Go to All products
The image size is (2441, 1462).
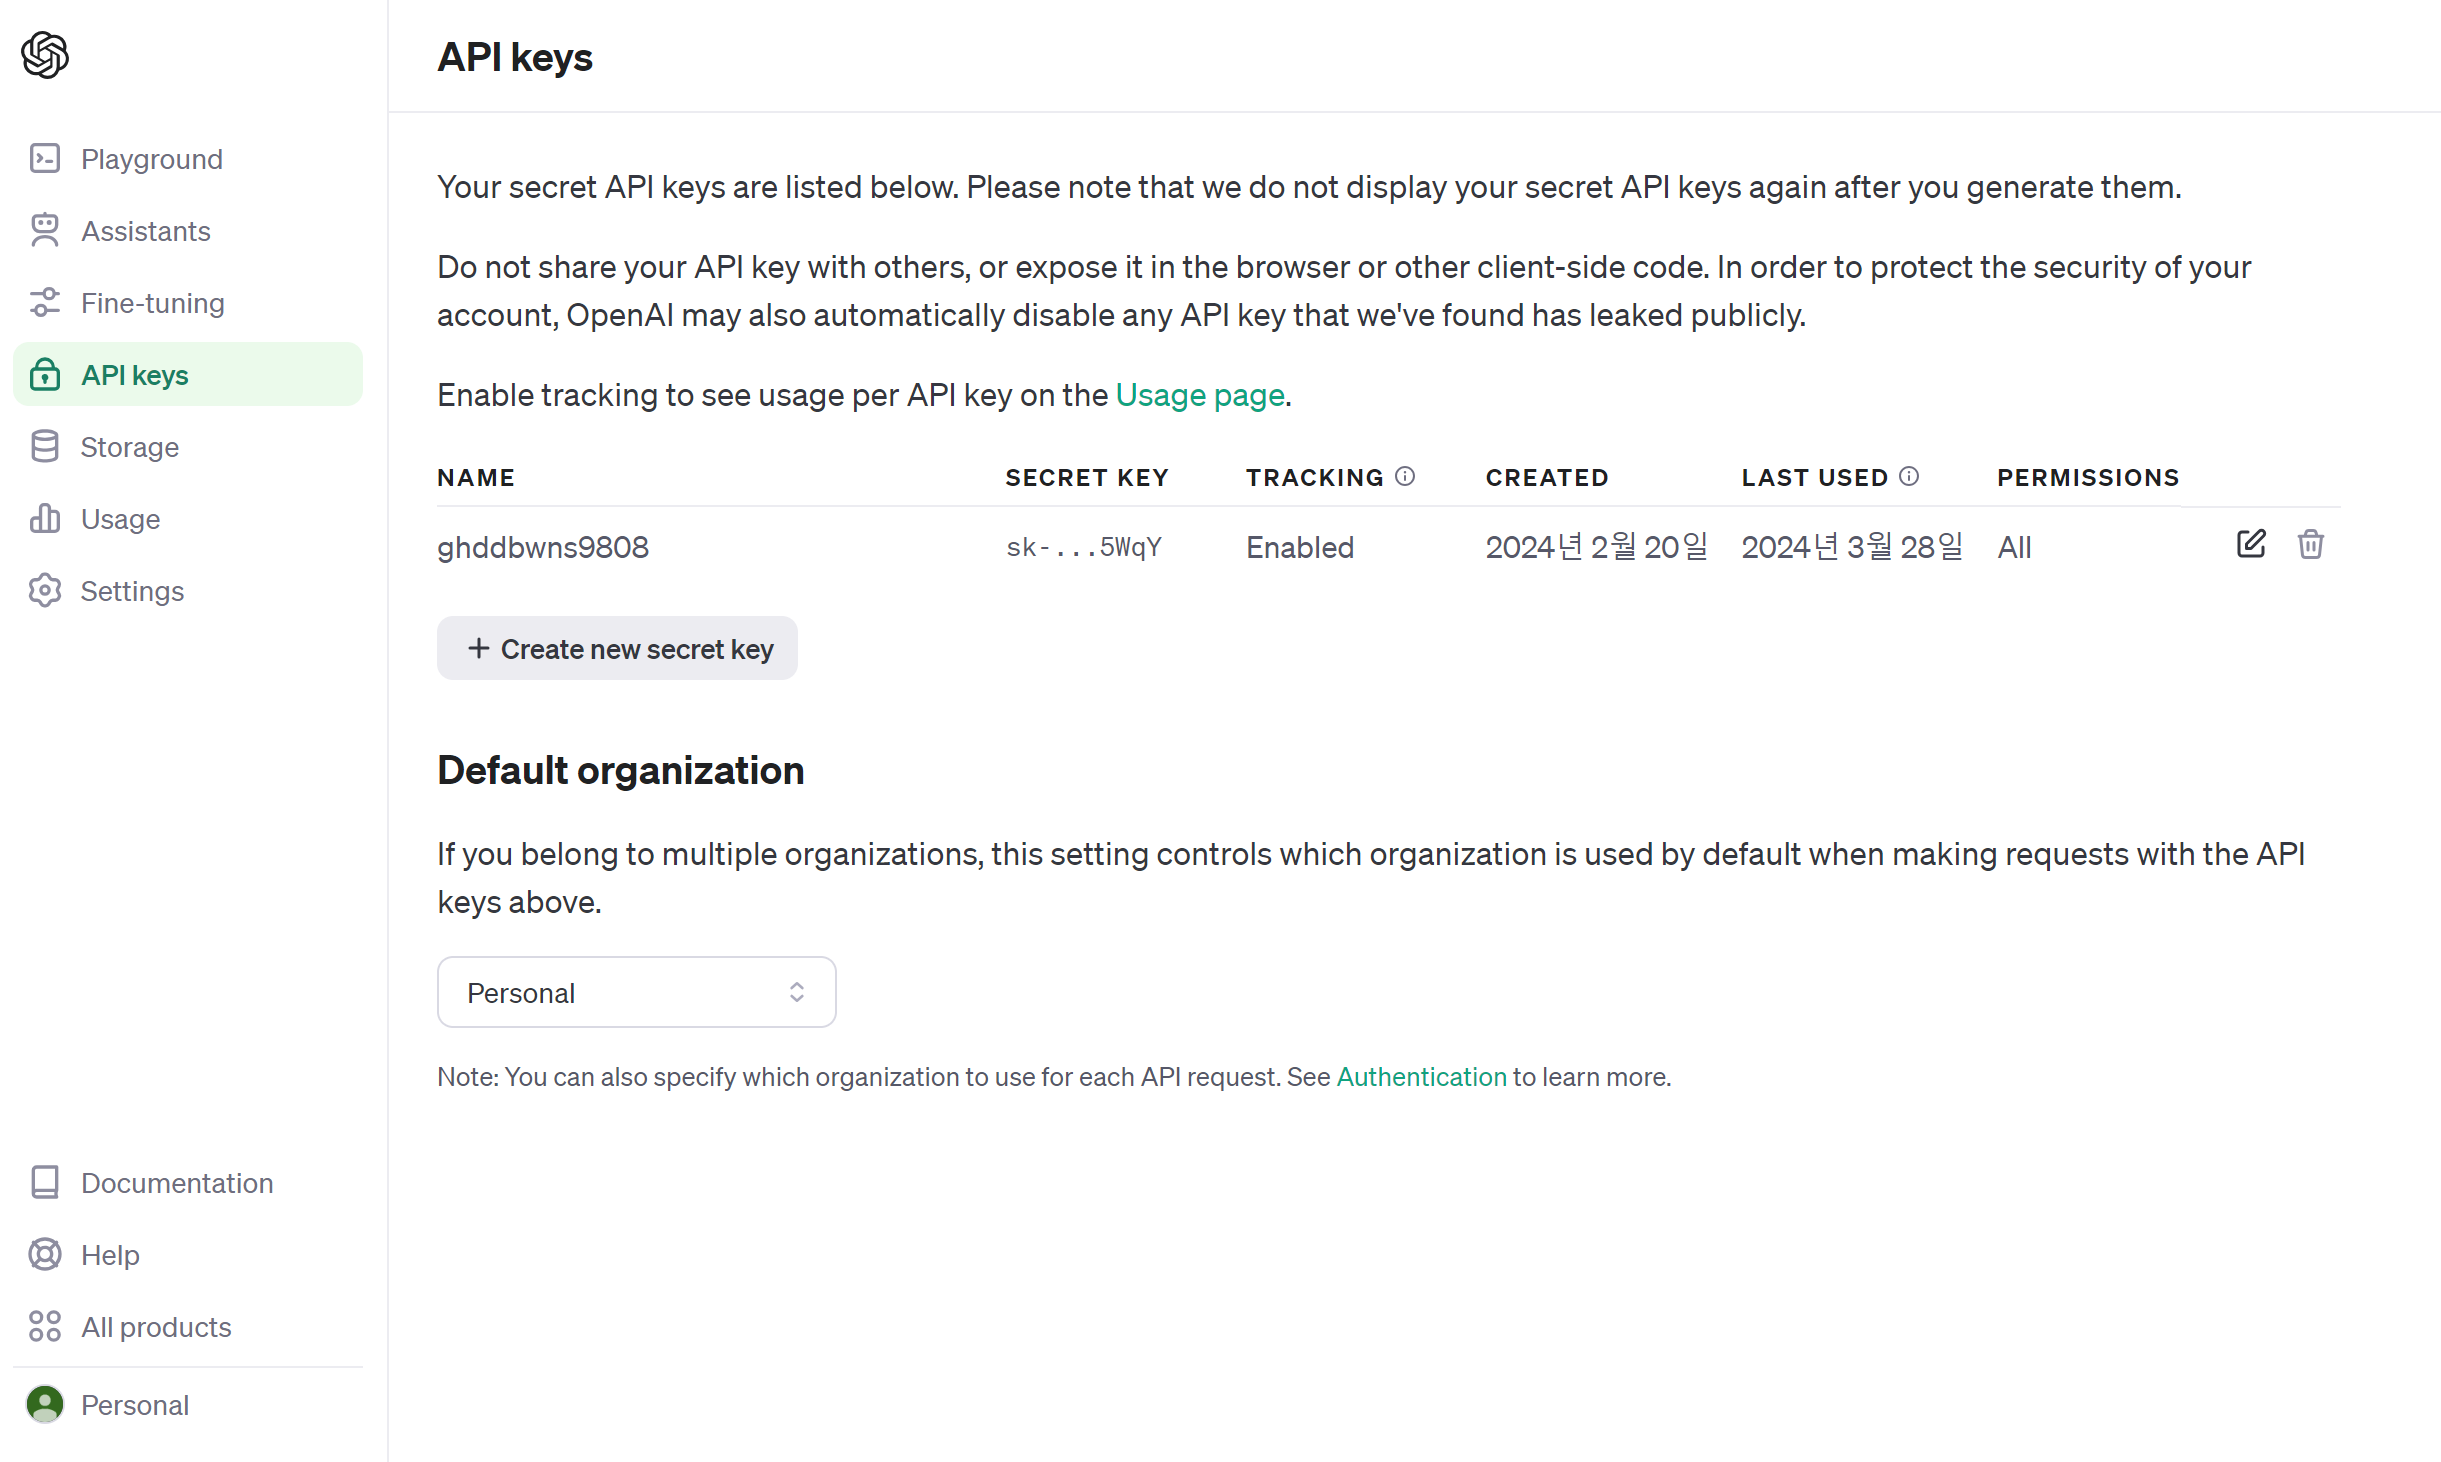(x=156, y=1327)
